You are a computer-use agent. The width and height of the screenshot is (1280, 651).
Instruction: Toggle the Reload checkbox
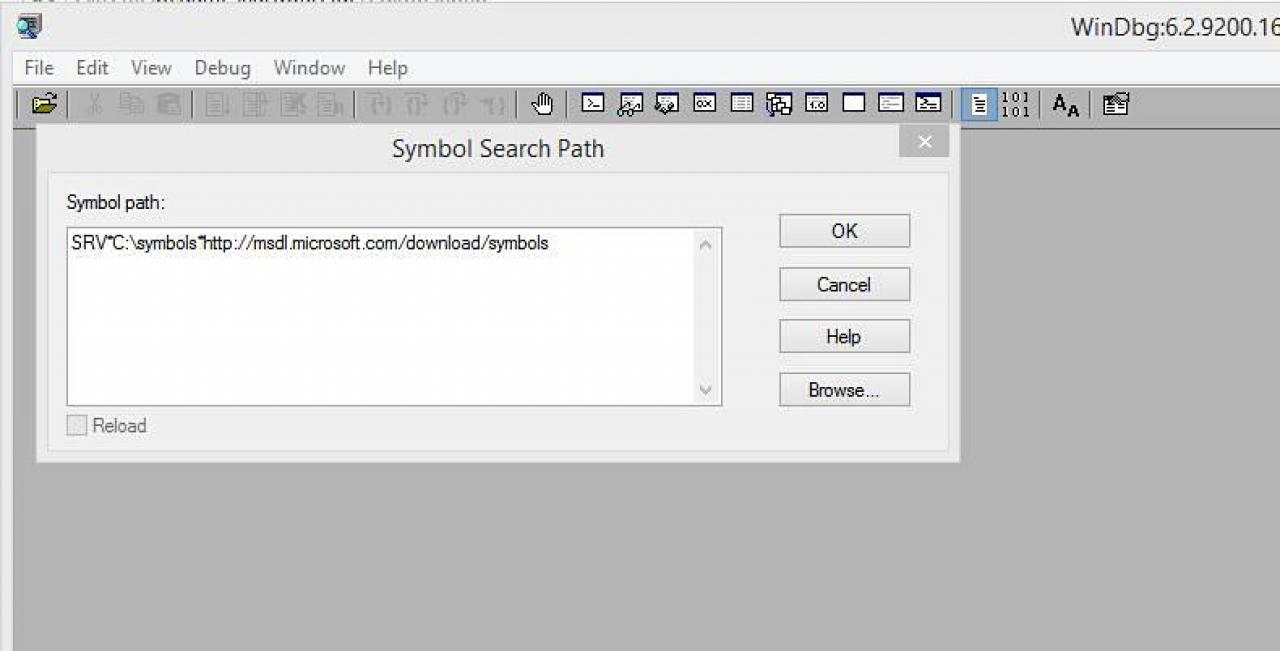tap(77, 426)
